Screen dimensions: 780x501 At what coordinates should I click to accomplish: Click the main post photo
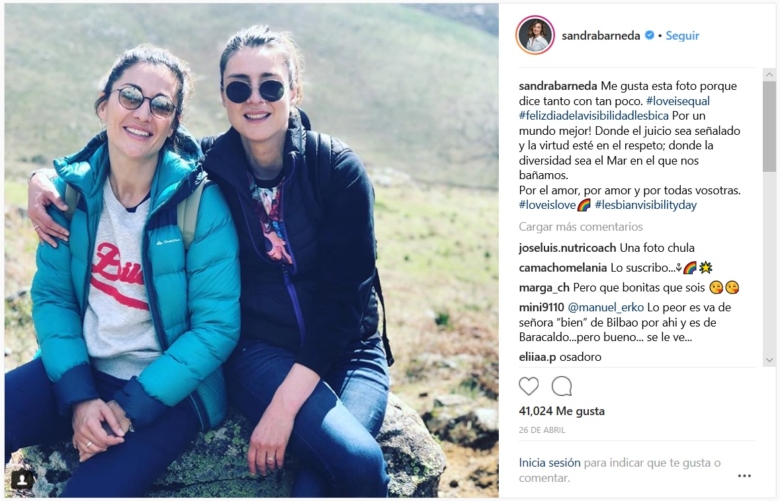point(252,250)
